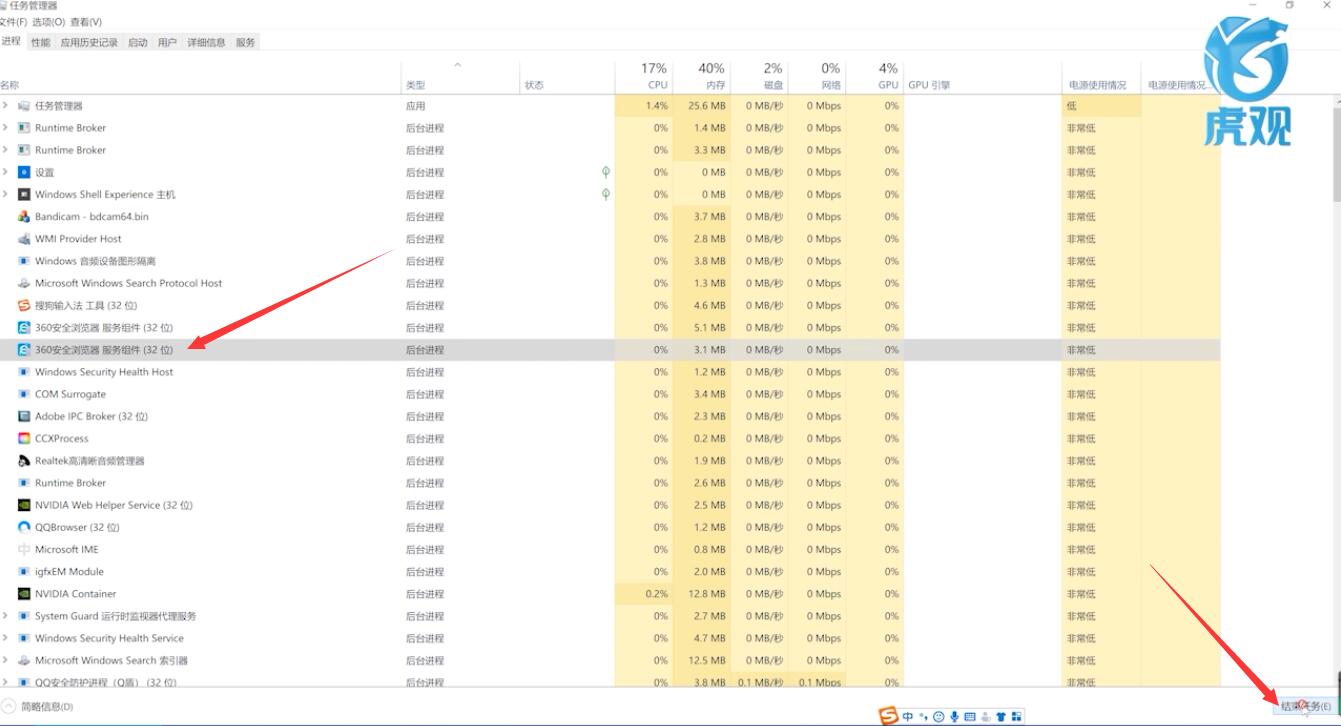The width and height of the screenshot is (1341, 726).
Task: Click the COM Surrogate icon
Action: click(24, 394)
